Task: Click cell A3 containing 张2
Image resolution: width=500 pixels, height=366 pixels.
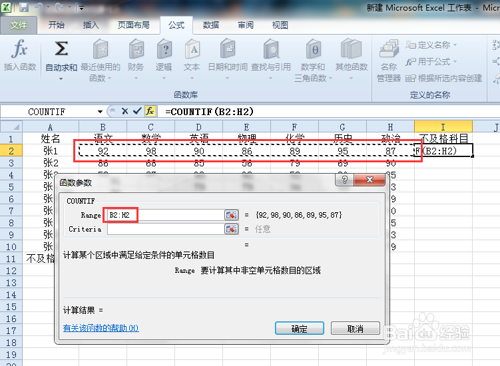Action: click(51, 163)
